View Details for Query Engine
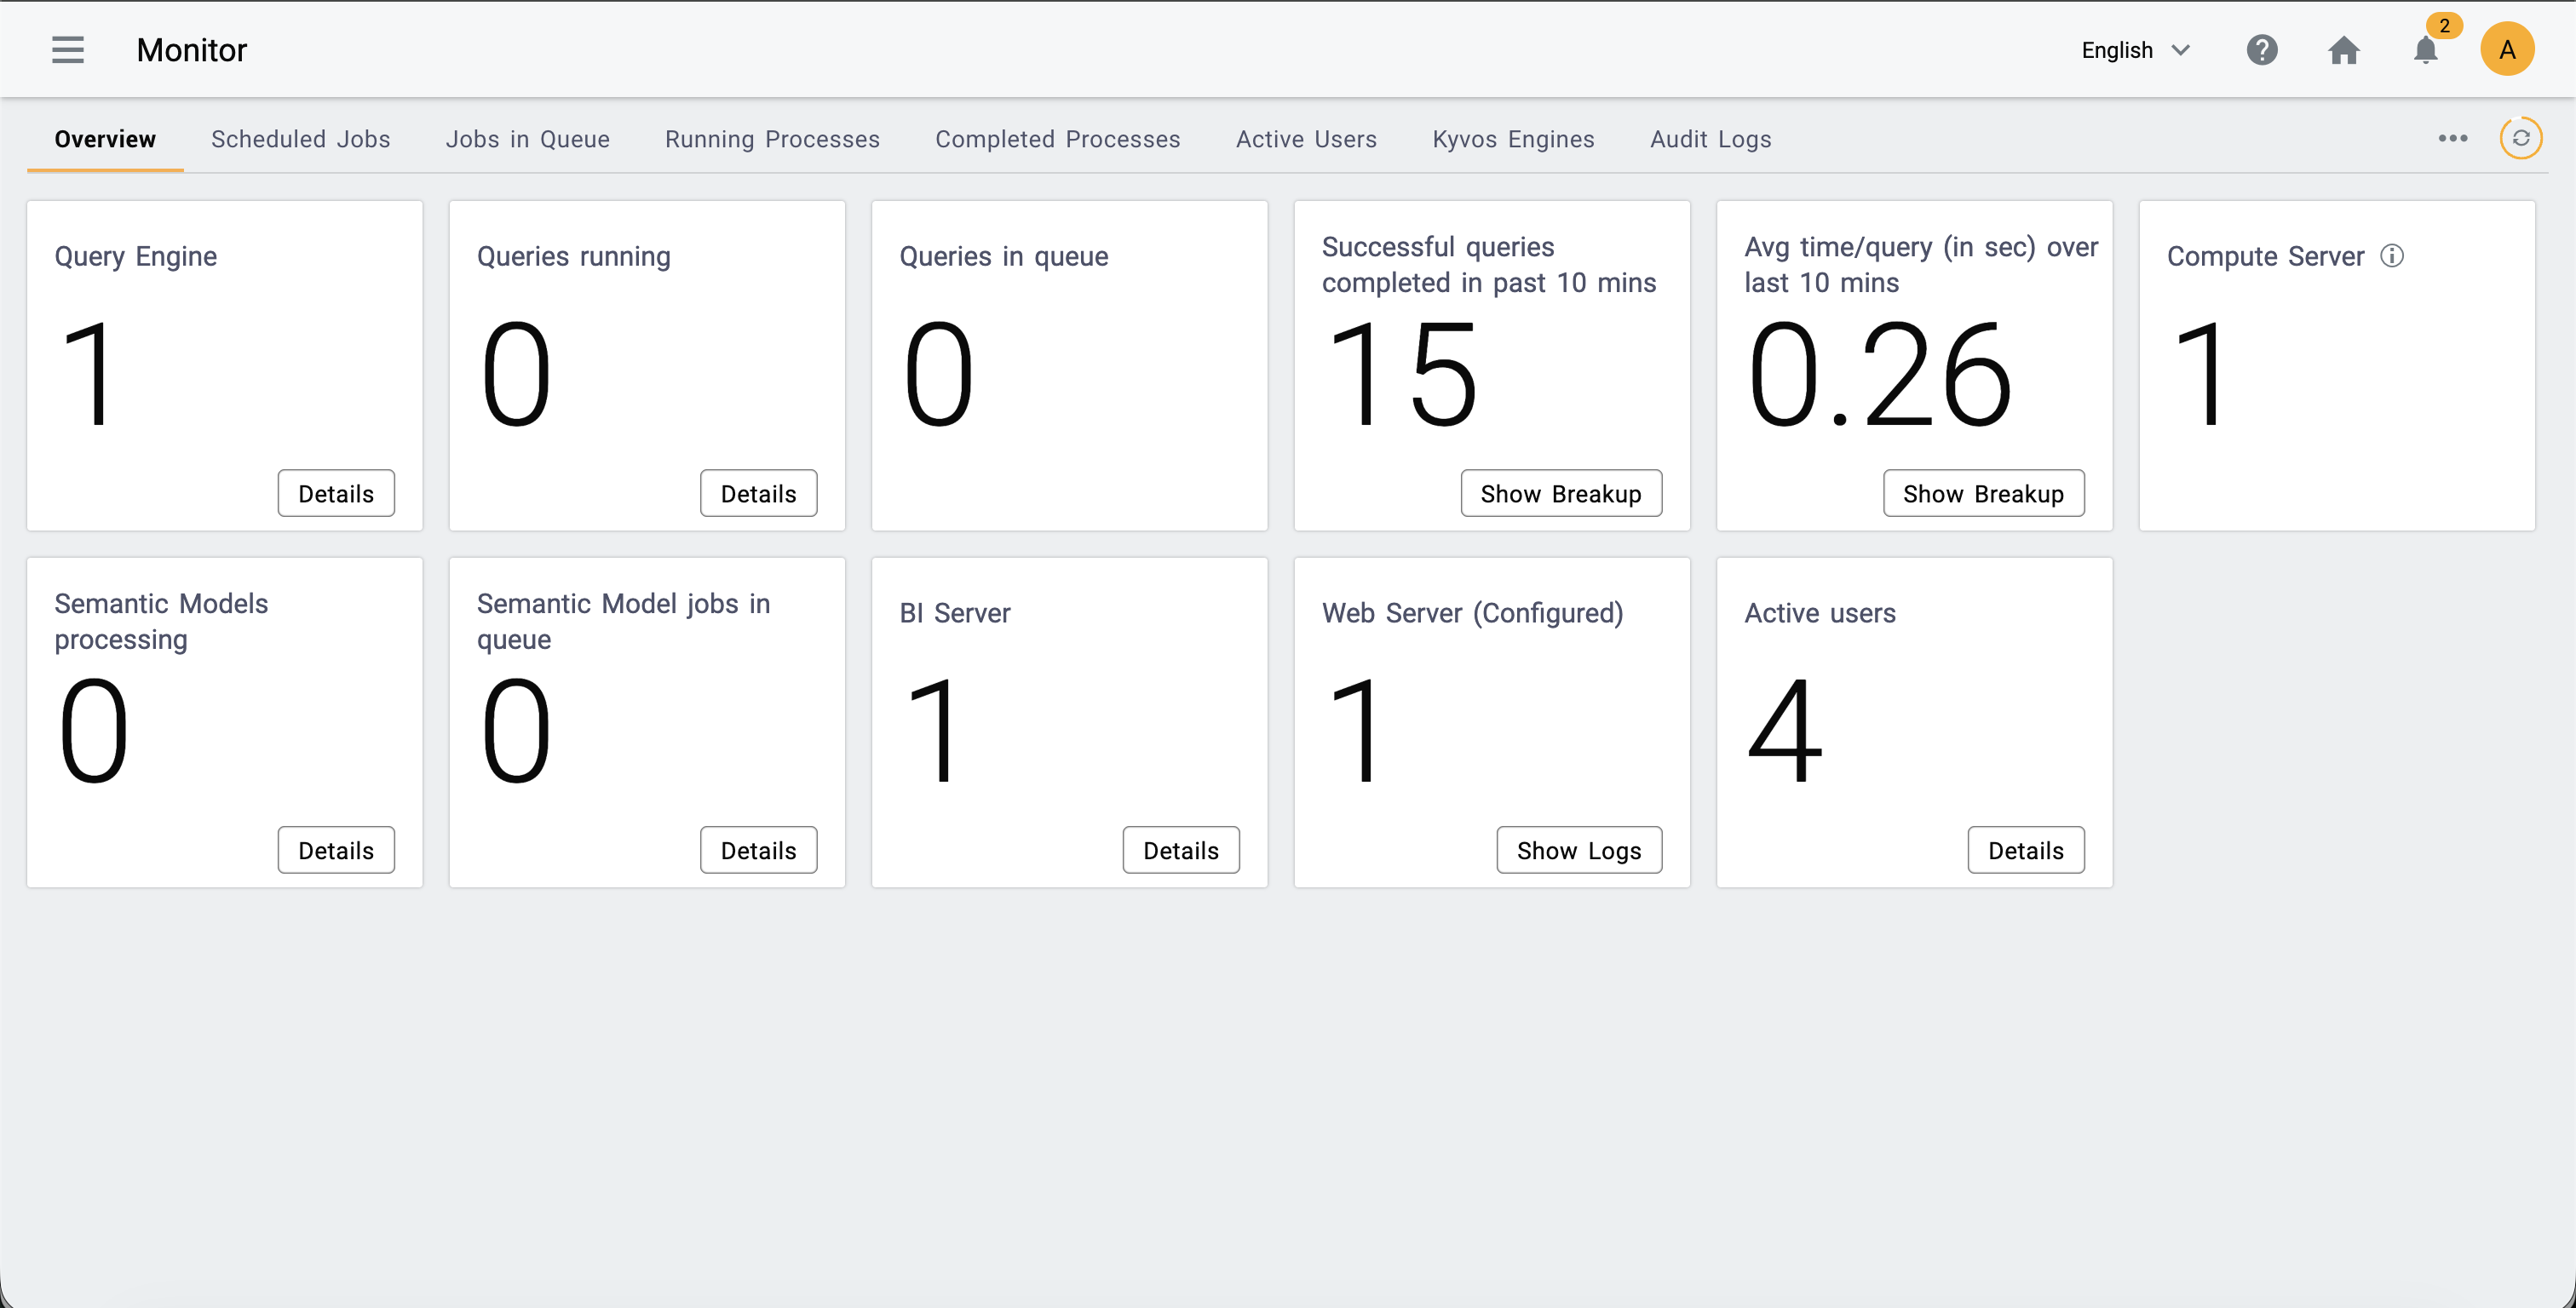This screenshot has width=2576, height=1308. click(x=336, y=493)
